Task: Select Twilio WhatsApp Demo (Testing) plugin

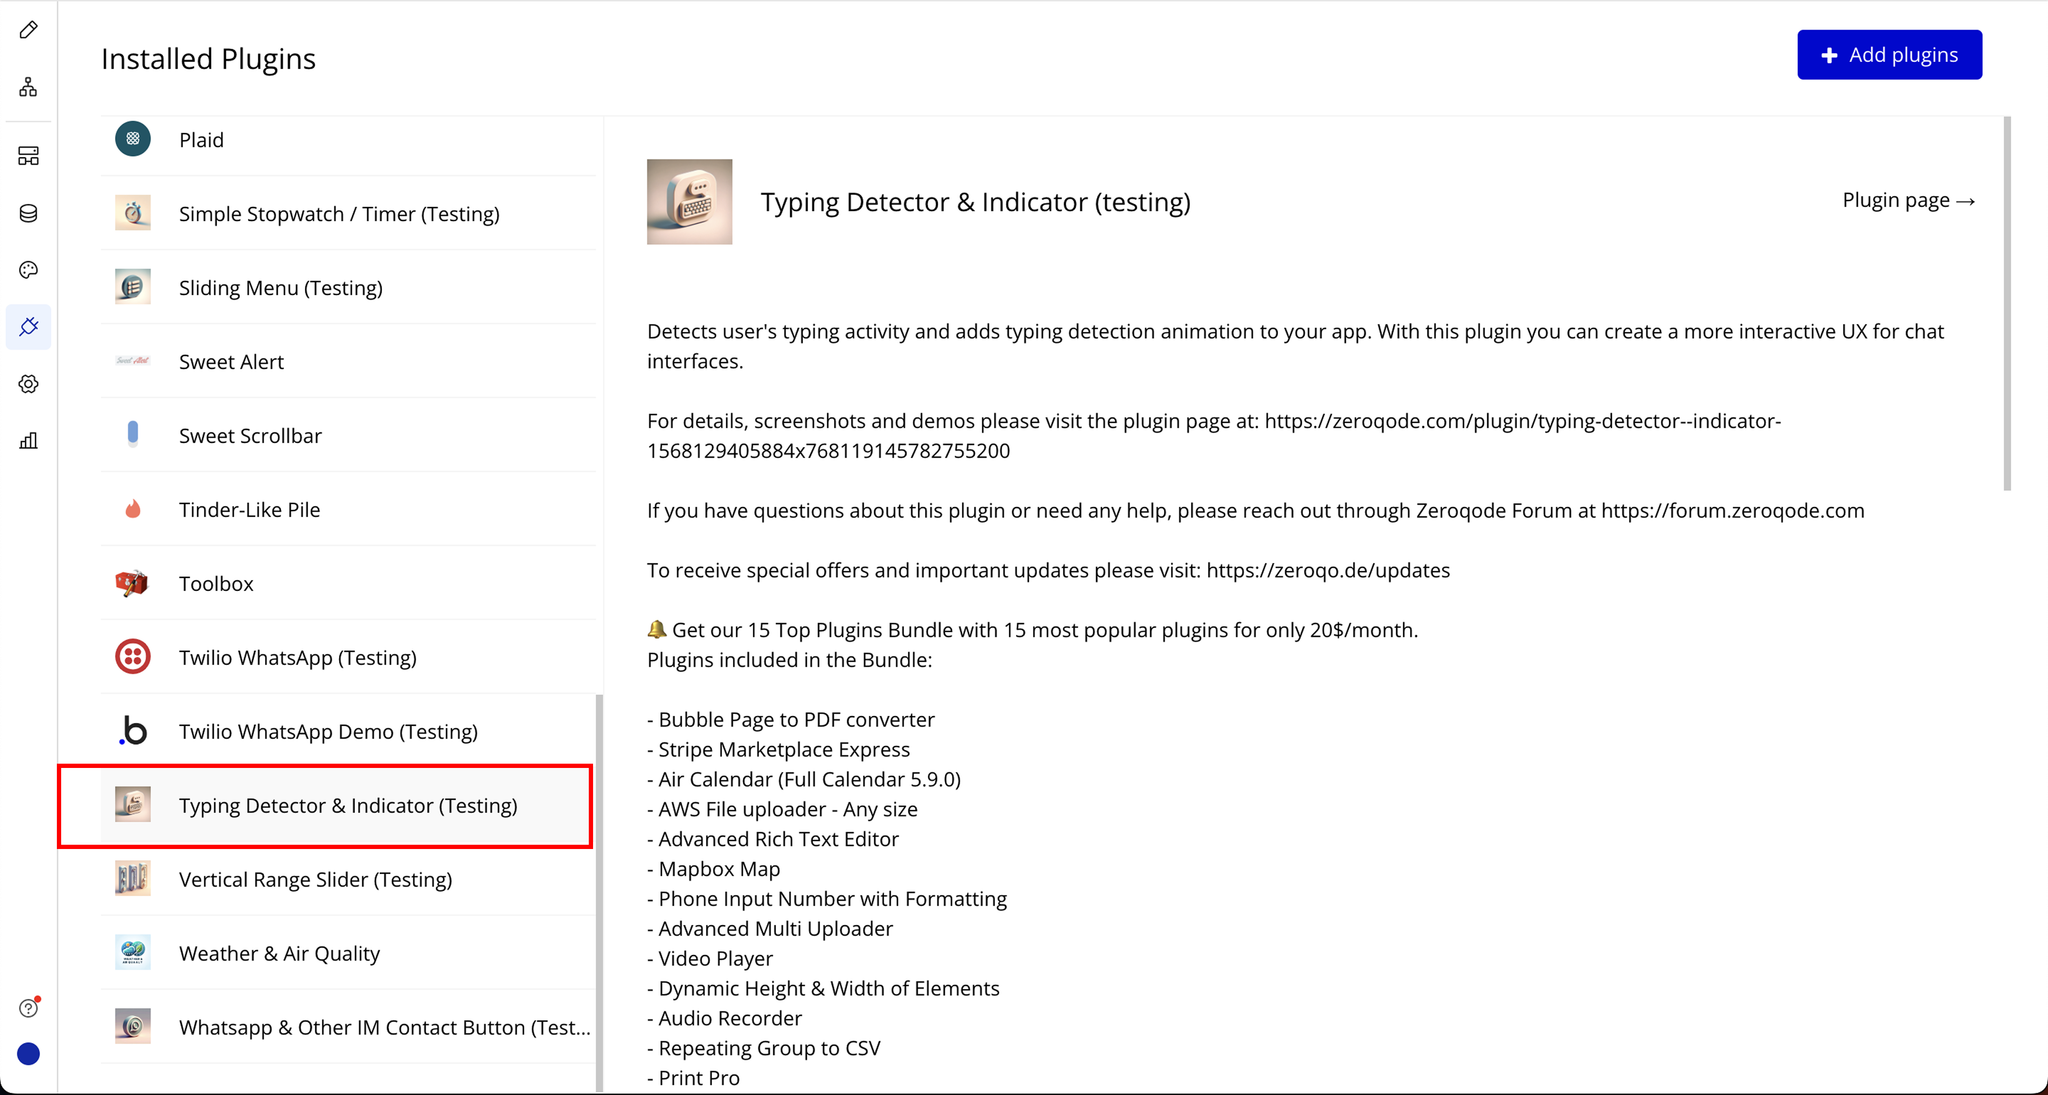Action: 328,732
